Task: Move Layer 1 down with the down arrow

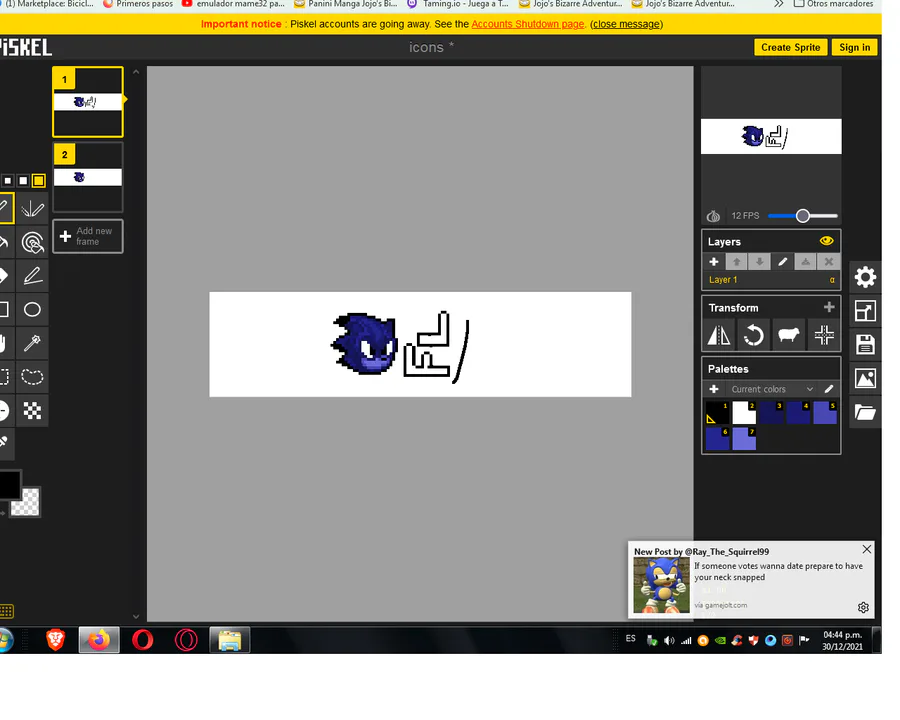Action: (x=759, y=262)
